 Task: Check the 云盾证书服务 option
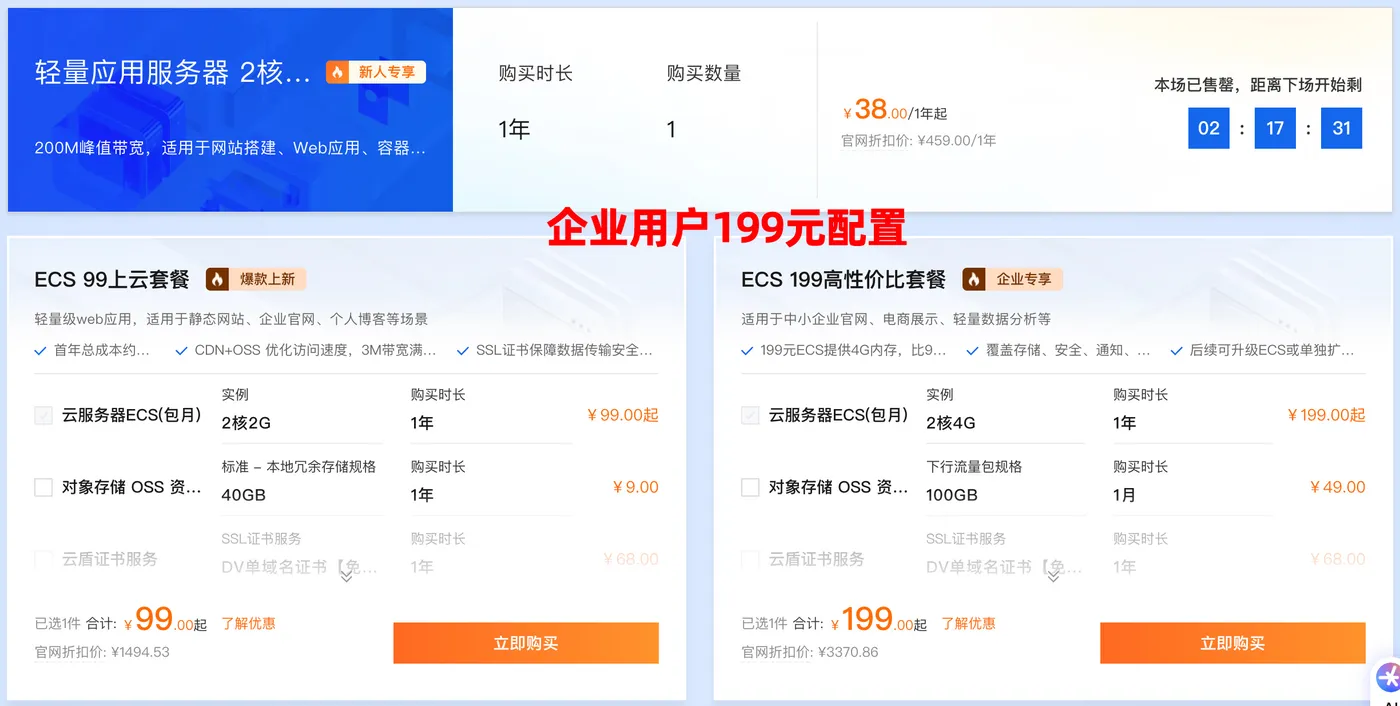42,559
